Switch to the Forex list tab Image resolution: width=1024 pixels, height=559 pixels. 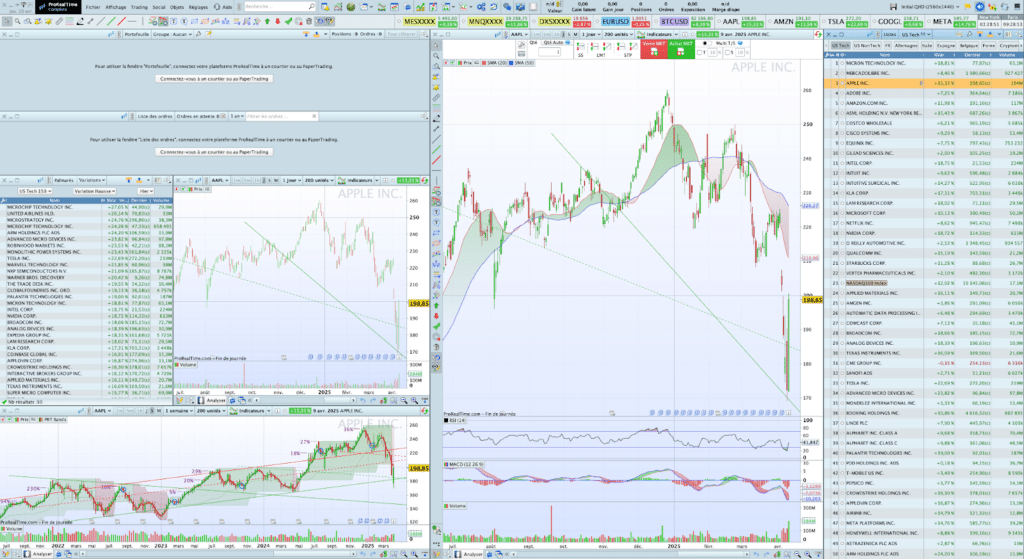pyautogui.click(x=989, y=46)
